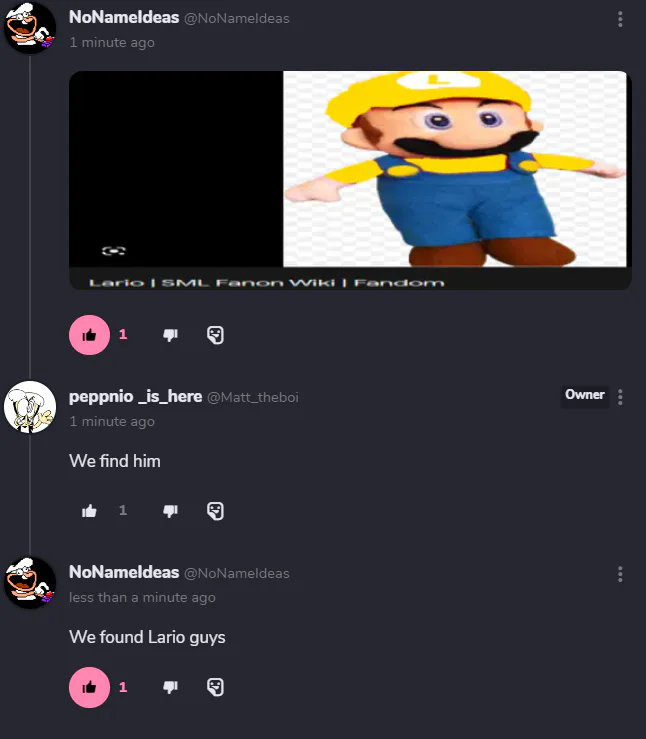The image size is (646, 739).
Task: Like the 'We find him' comment
Action: (90, 511)
